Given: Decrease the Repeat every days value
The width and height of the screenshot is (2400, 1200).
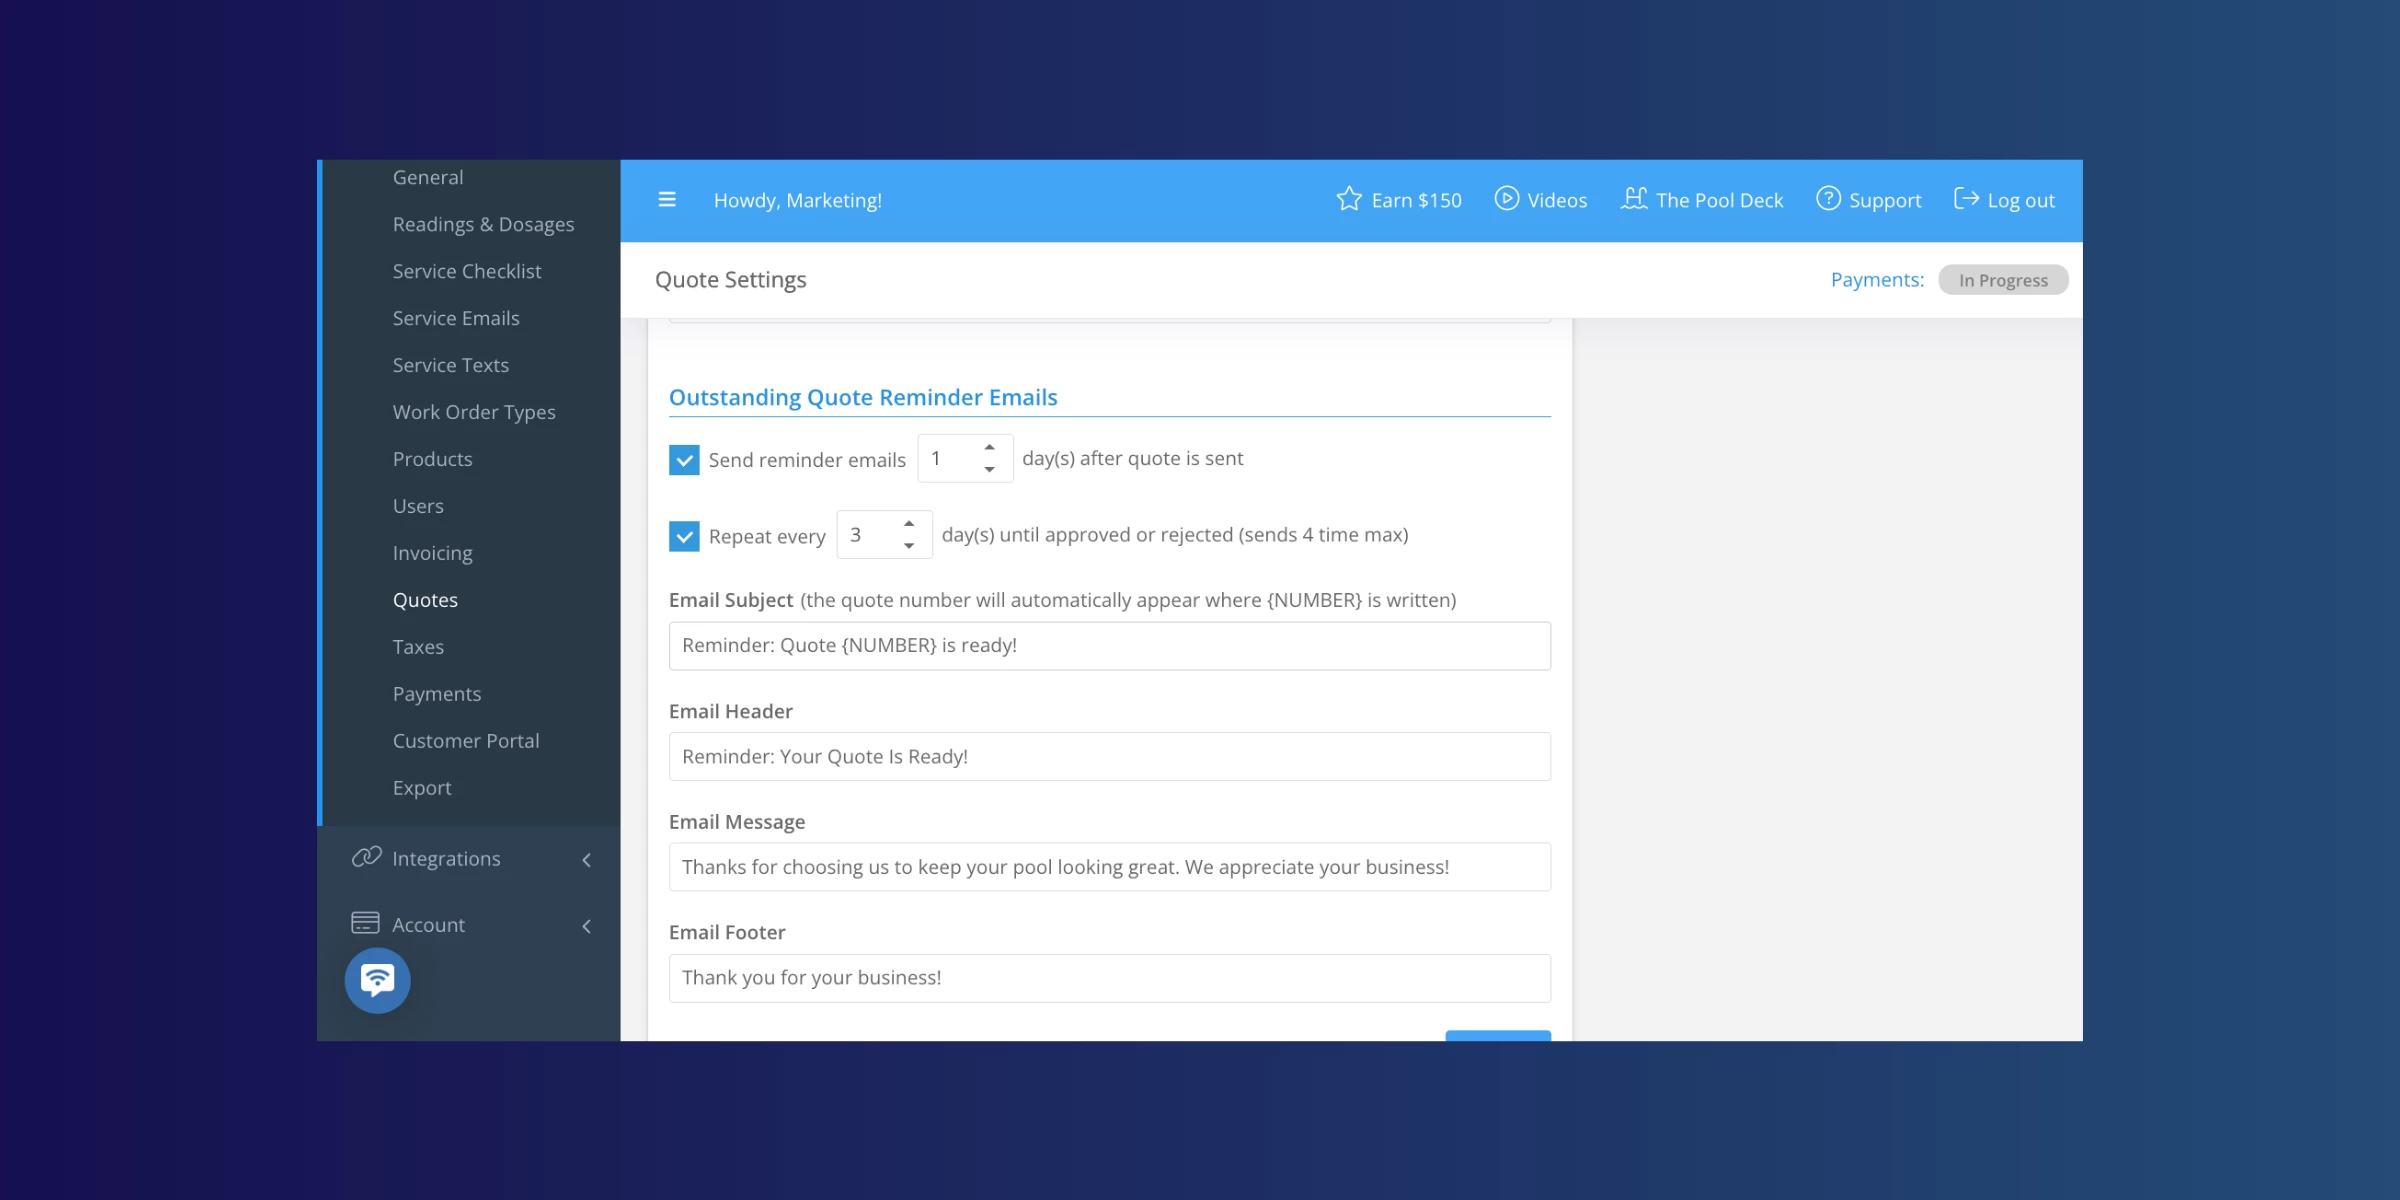Looking at the screenshot, I should tap(909, 546).
